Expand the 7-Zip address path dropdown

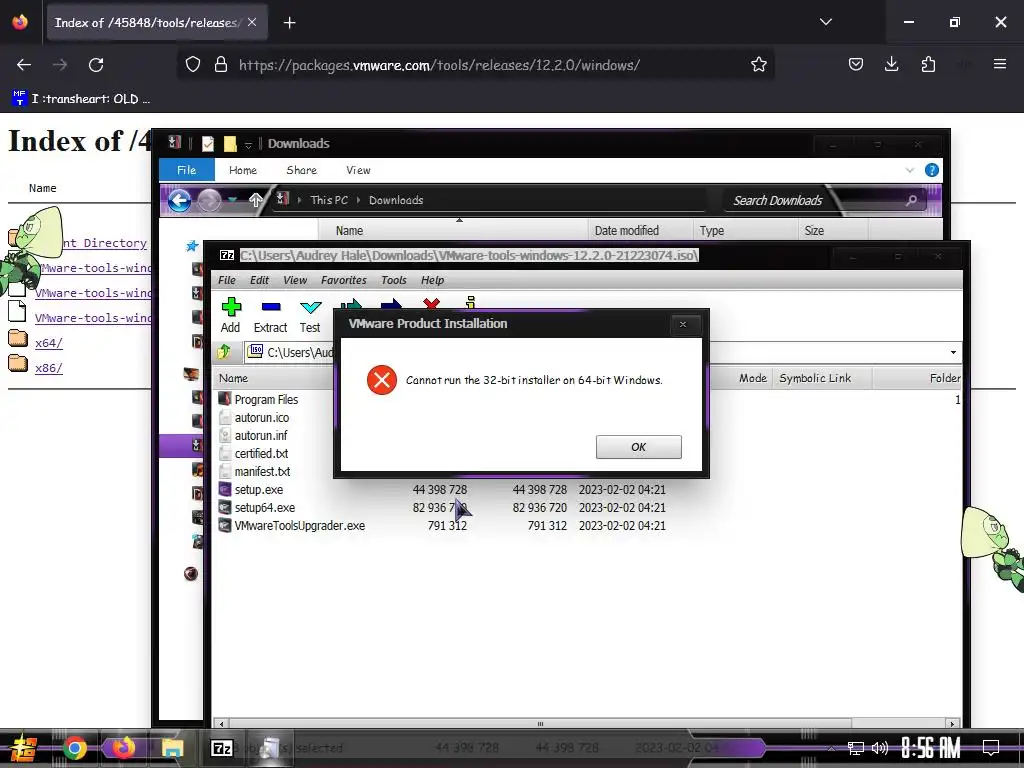click(953, 353)
